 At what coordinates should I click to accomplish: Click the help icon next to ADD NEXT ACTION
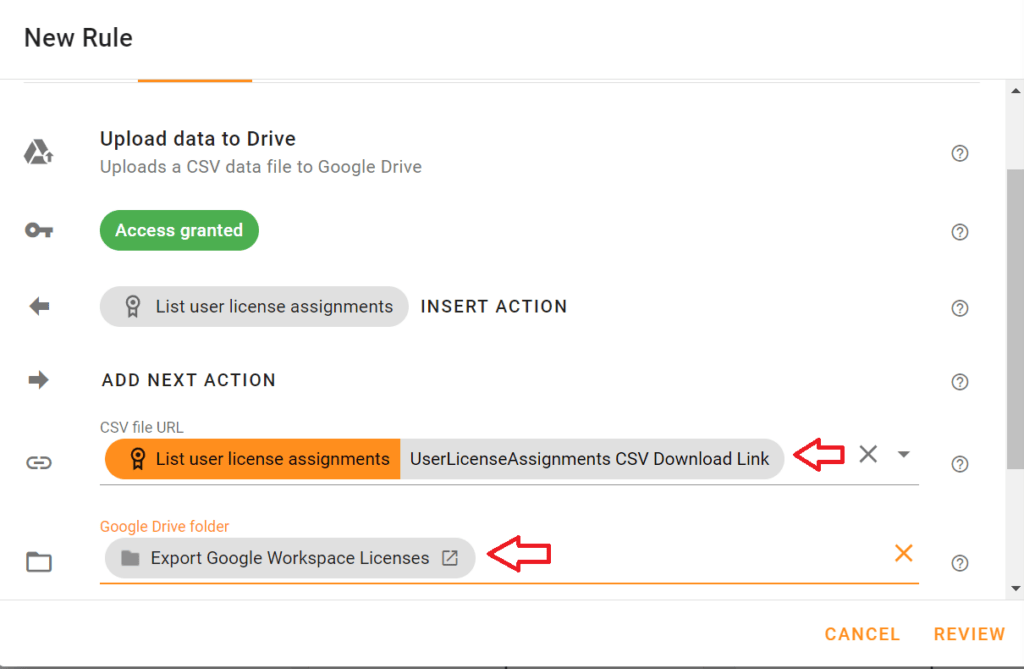[x=959, y=382]
